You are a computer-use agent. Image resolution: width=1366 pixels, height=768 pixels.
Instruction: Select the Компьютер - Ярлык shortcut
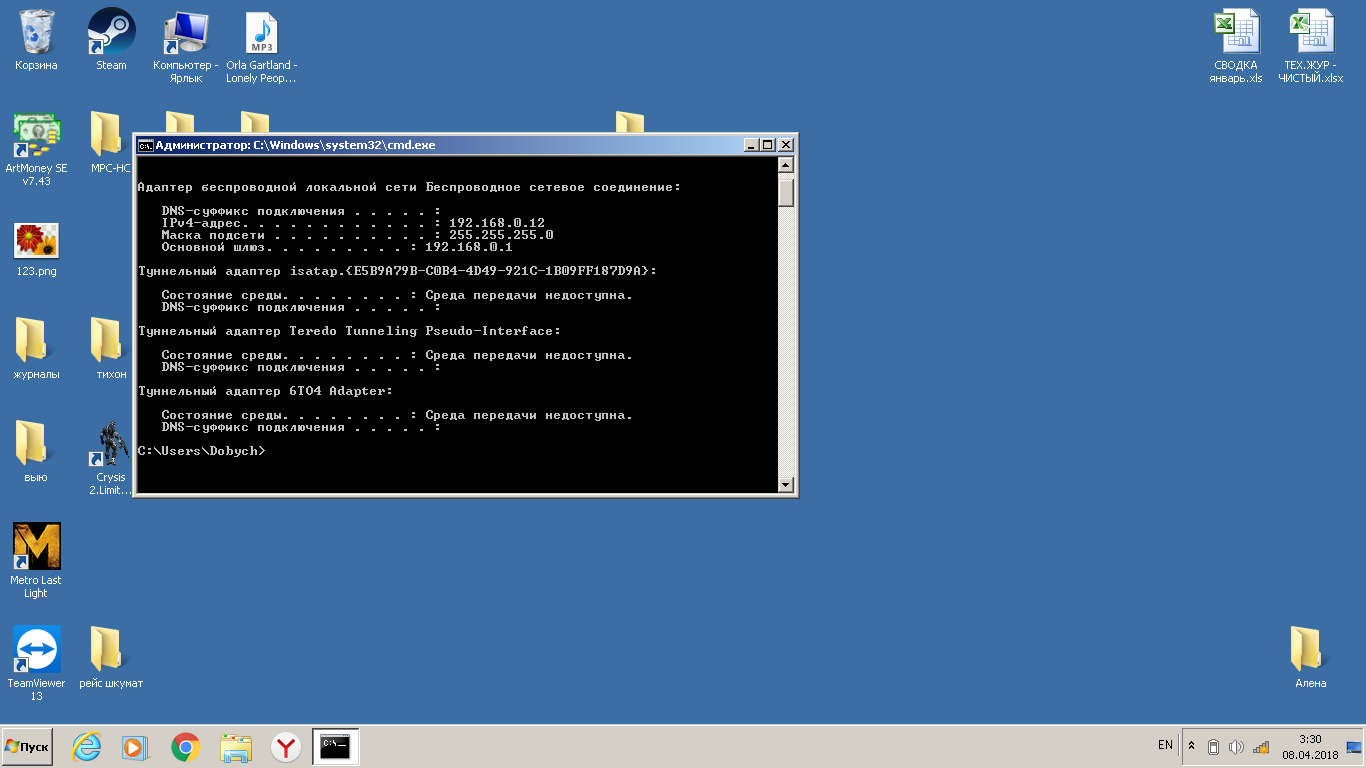coord(186,46)
